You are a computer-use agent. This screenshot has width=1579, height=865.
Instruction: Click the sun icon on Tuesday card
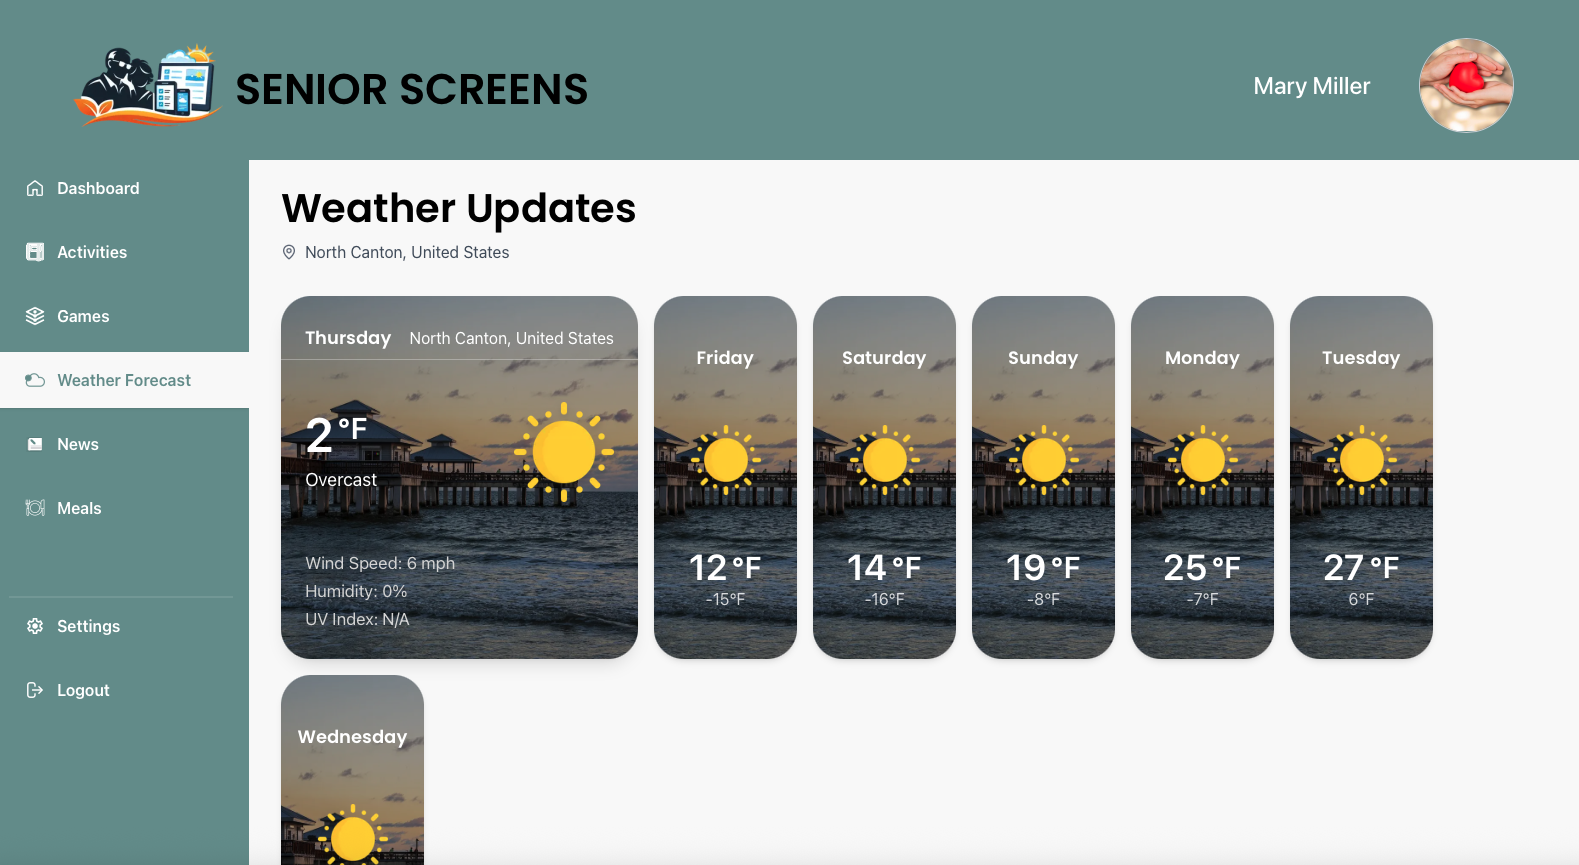[x=1361, y=460]
